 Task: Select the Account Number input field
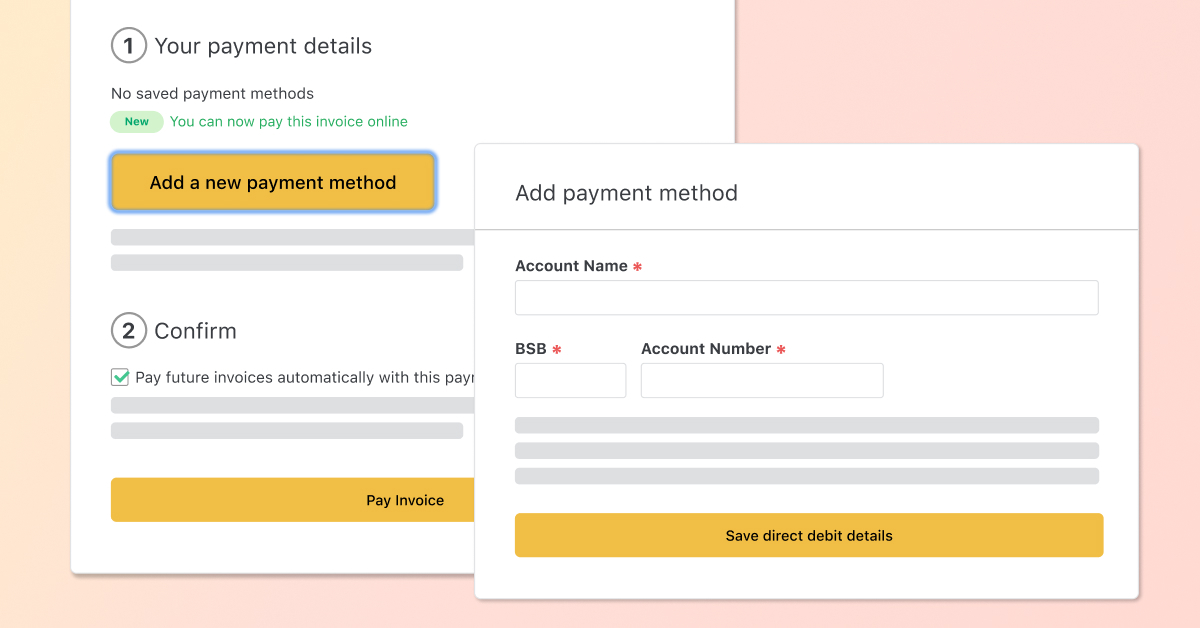[x=762, y=381]
